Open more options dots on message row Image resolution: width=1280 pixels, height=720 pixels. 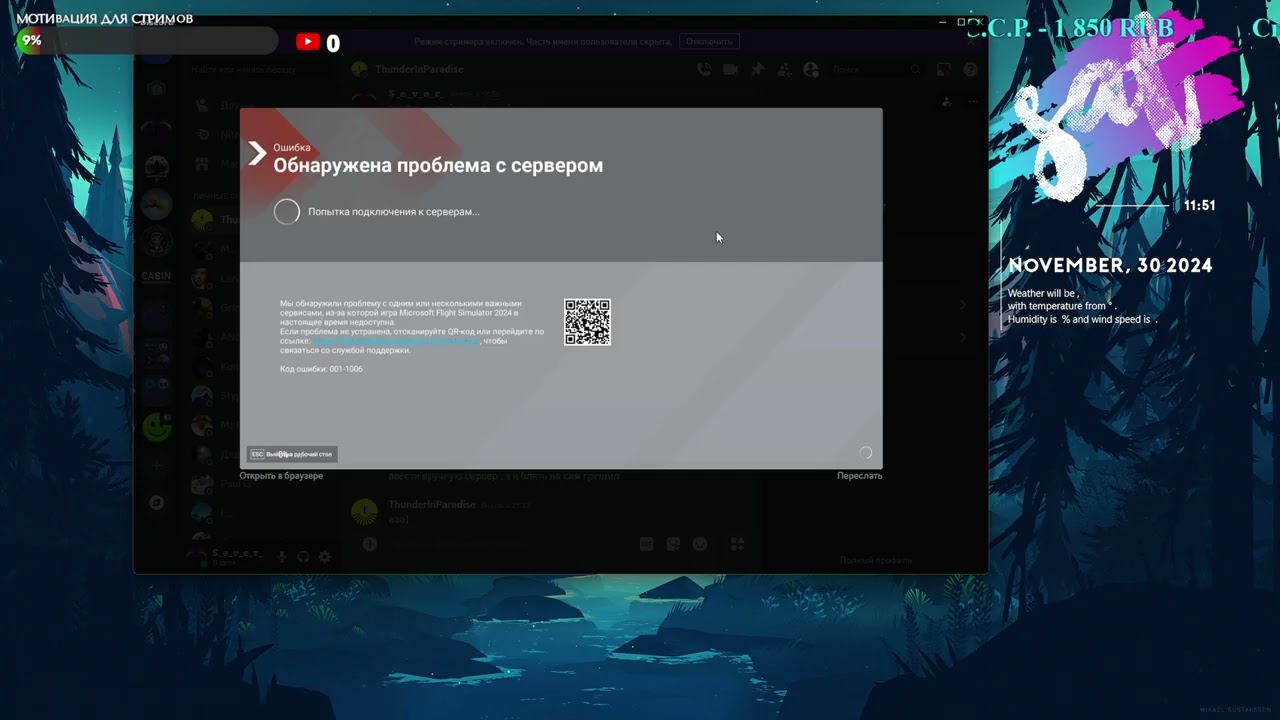tap(972, 102)
